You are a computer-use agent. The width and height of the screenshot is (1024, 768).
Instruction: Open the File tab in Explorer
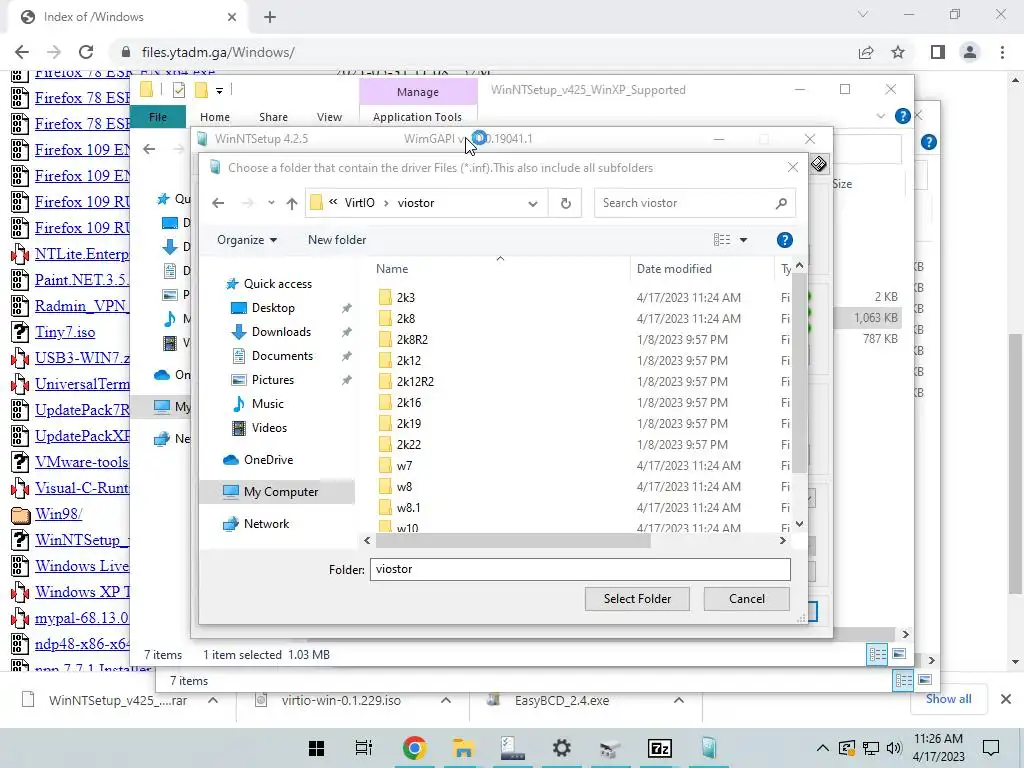pos(158,117)
